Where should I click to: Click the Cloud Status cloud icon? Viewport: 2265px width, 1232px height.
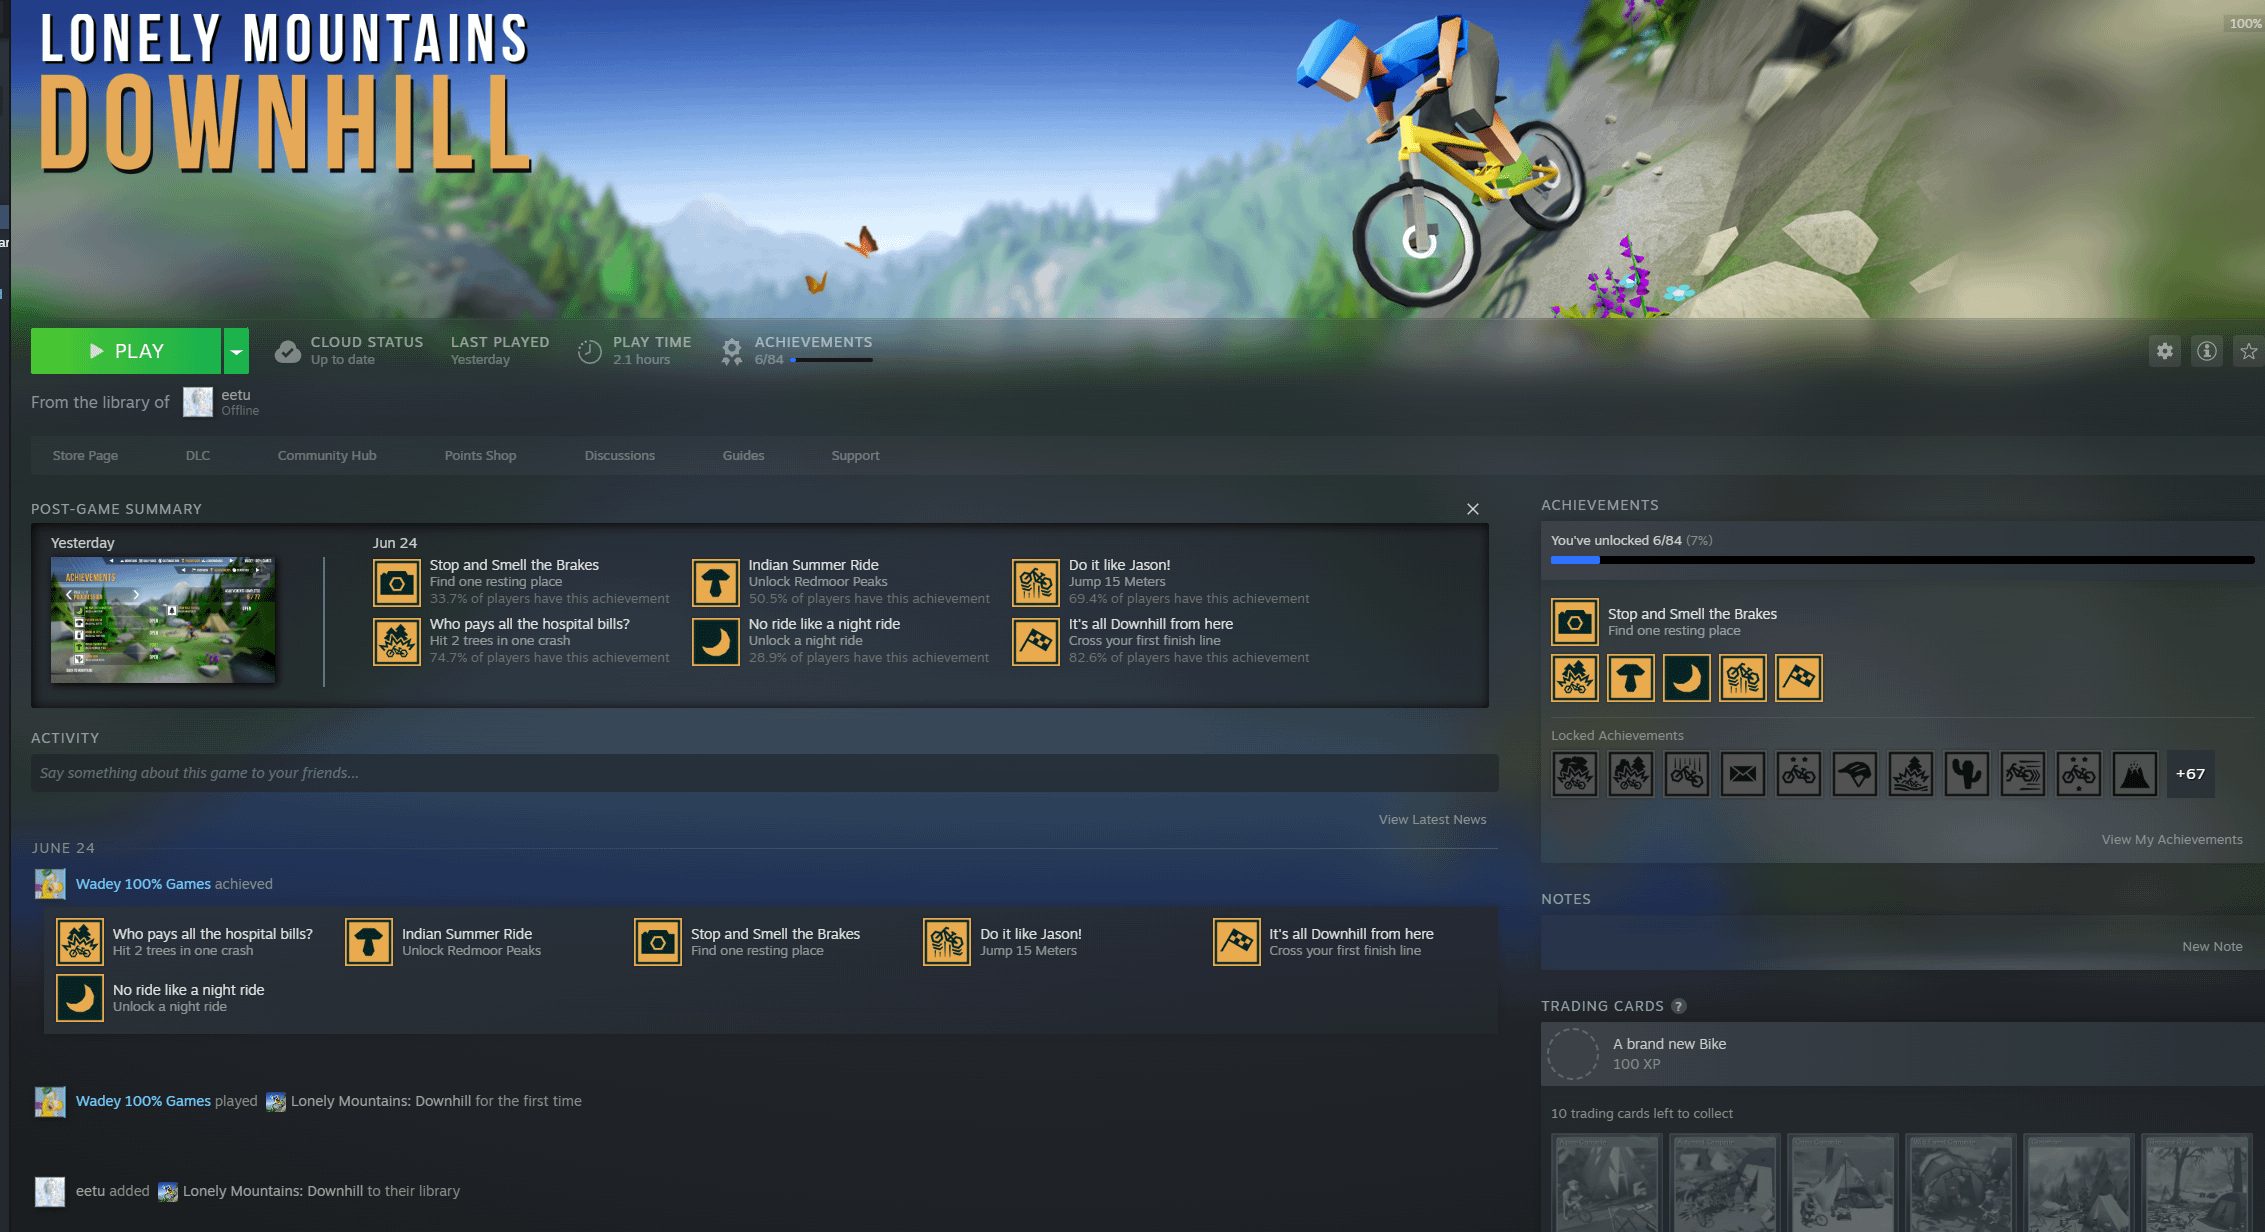(x=288, y=351)
